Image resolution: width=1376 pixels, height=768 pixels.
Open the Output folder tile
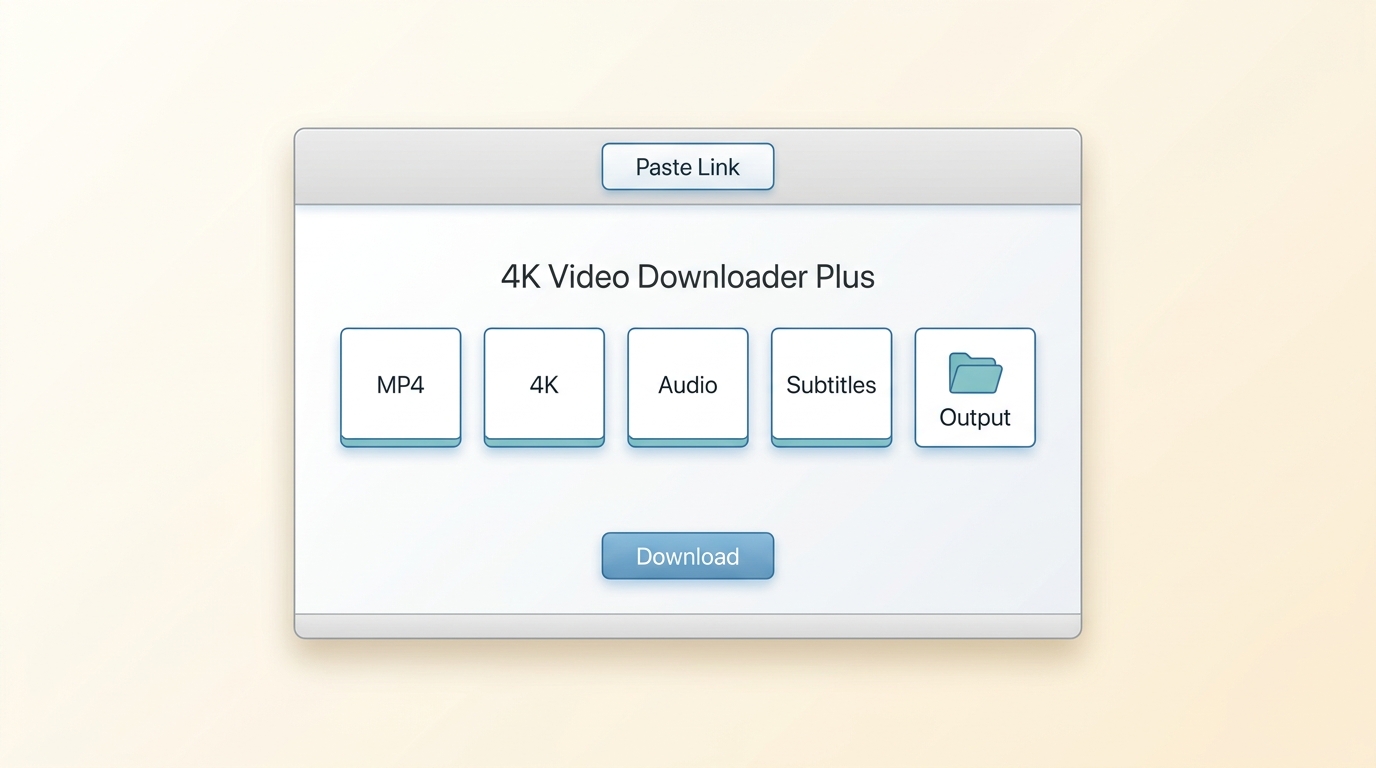pyautogui.click(x=975, y=387)
